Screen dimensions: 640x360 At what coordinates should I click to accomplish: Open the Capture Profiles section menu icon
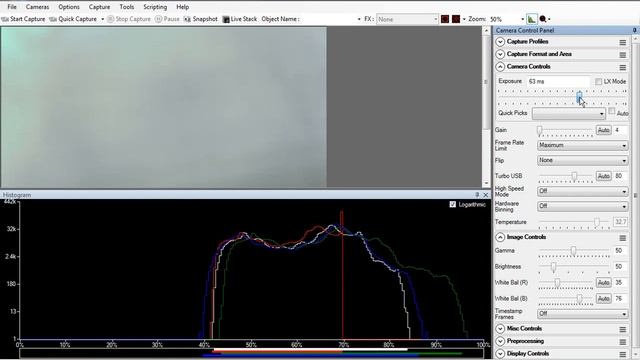coord(622,42)
